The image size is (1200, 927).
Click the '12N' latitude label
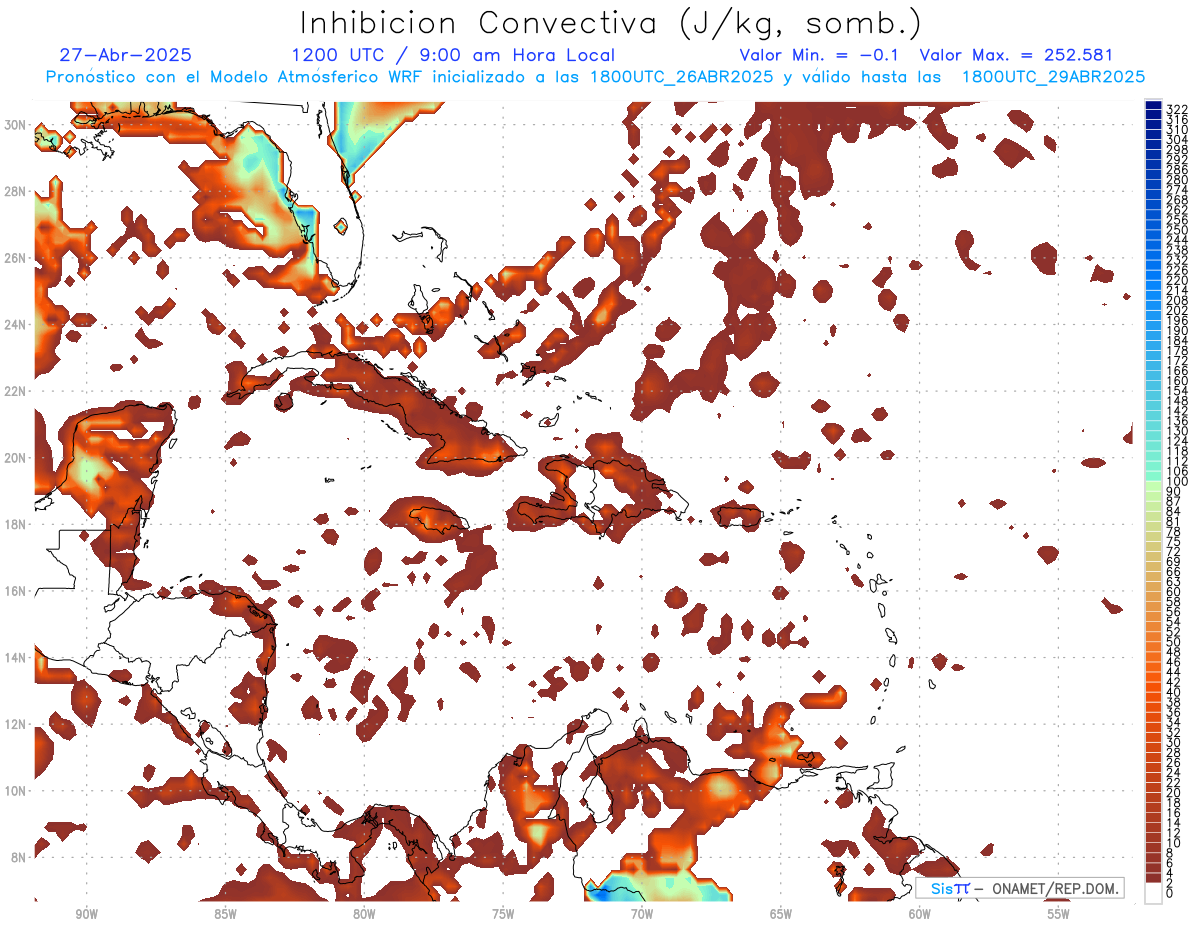coord(16,723)
